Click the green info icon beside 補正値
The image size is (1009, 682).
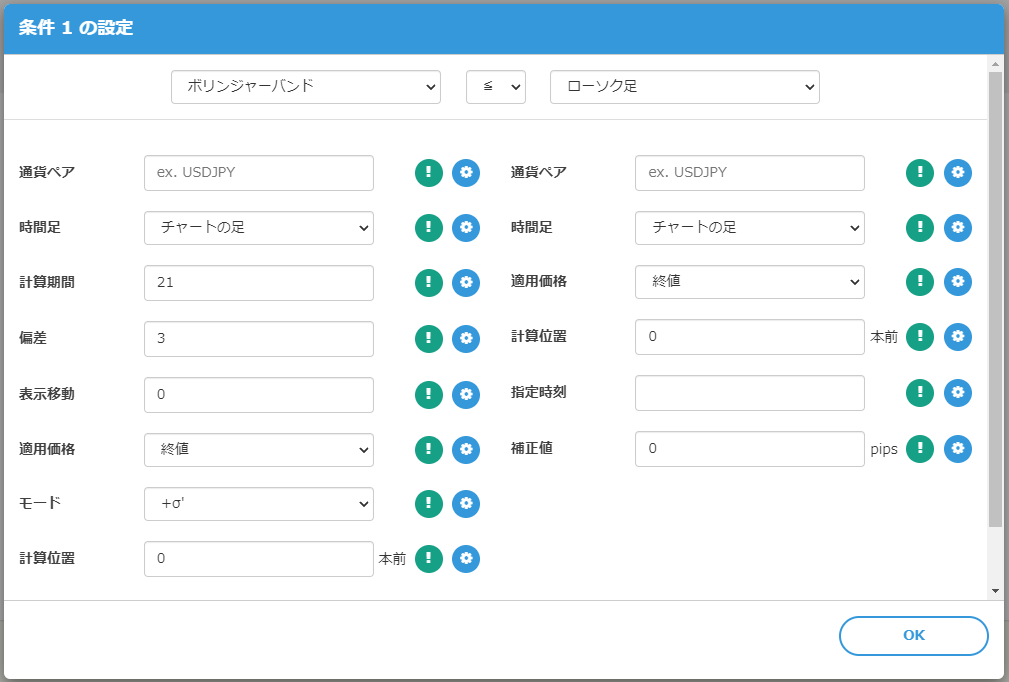coord(920,449)
